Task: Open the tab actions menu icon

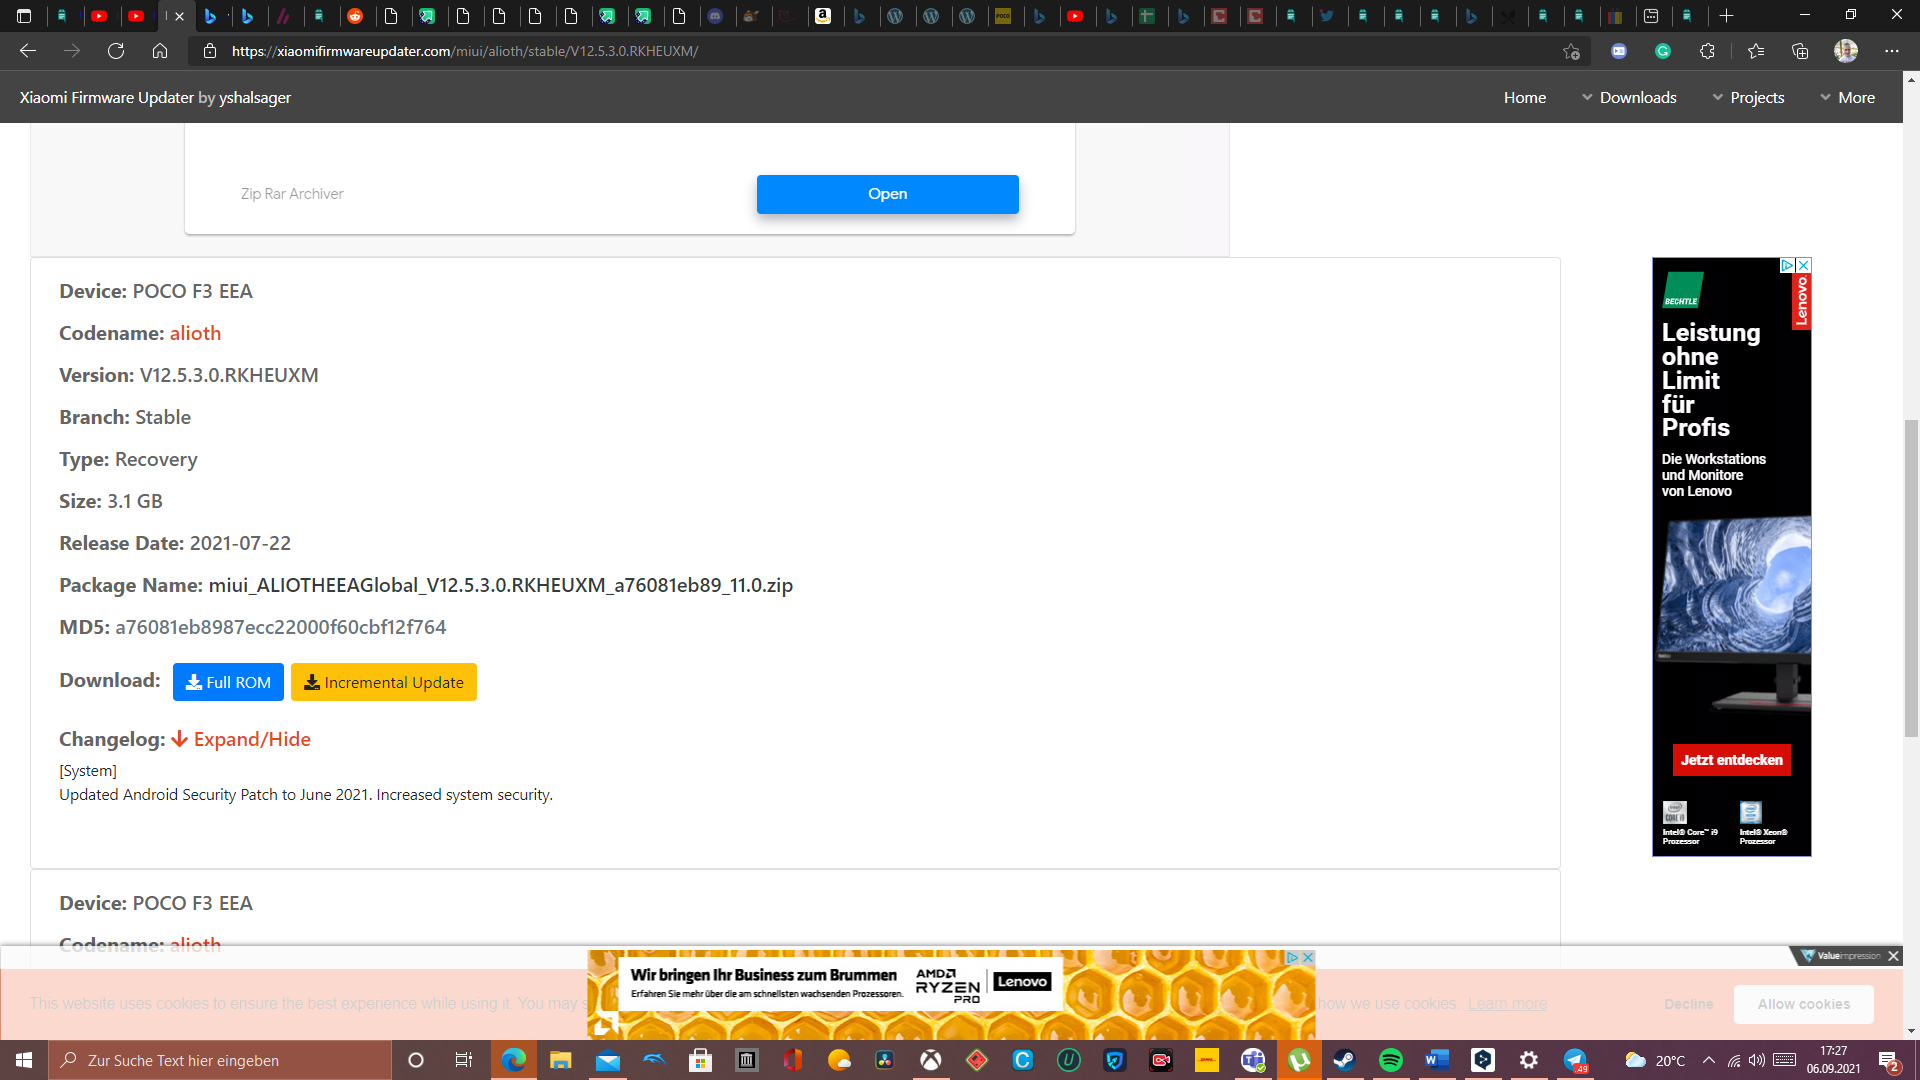Action: click(24, 16)
